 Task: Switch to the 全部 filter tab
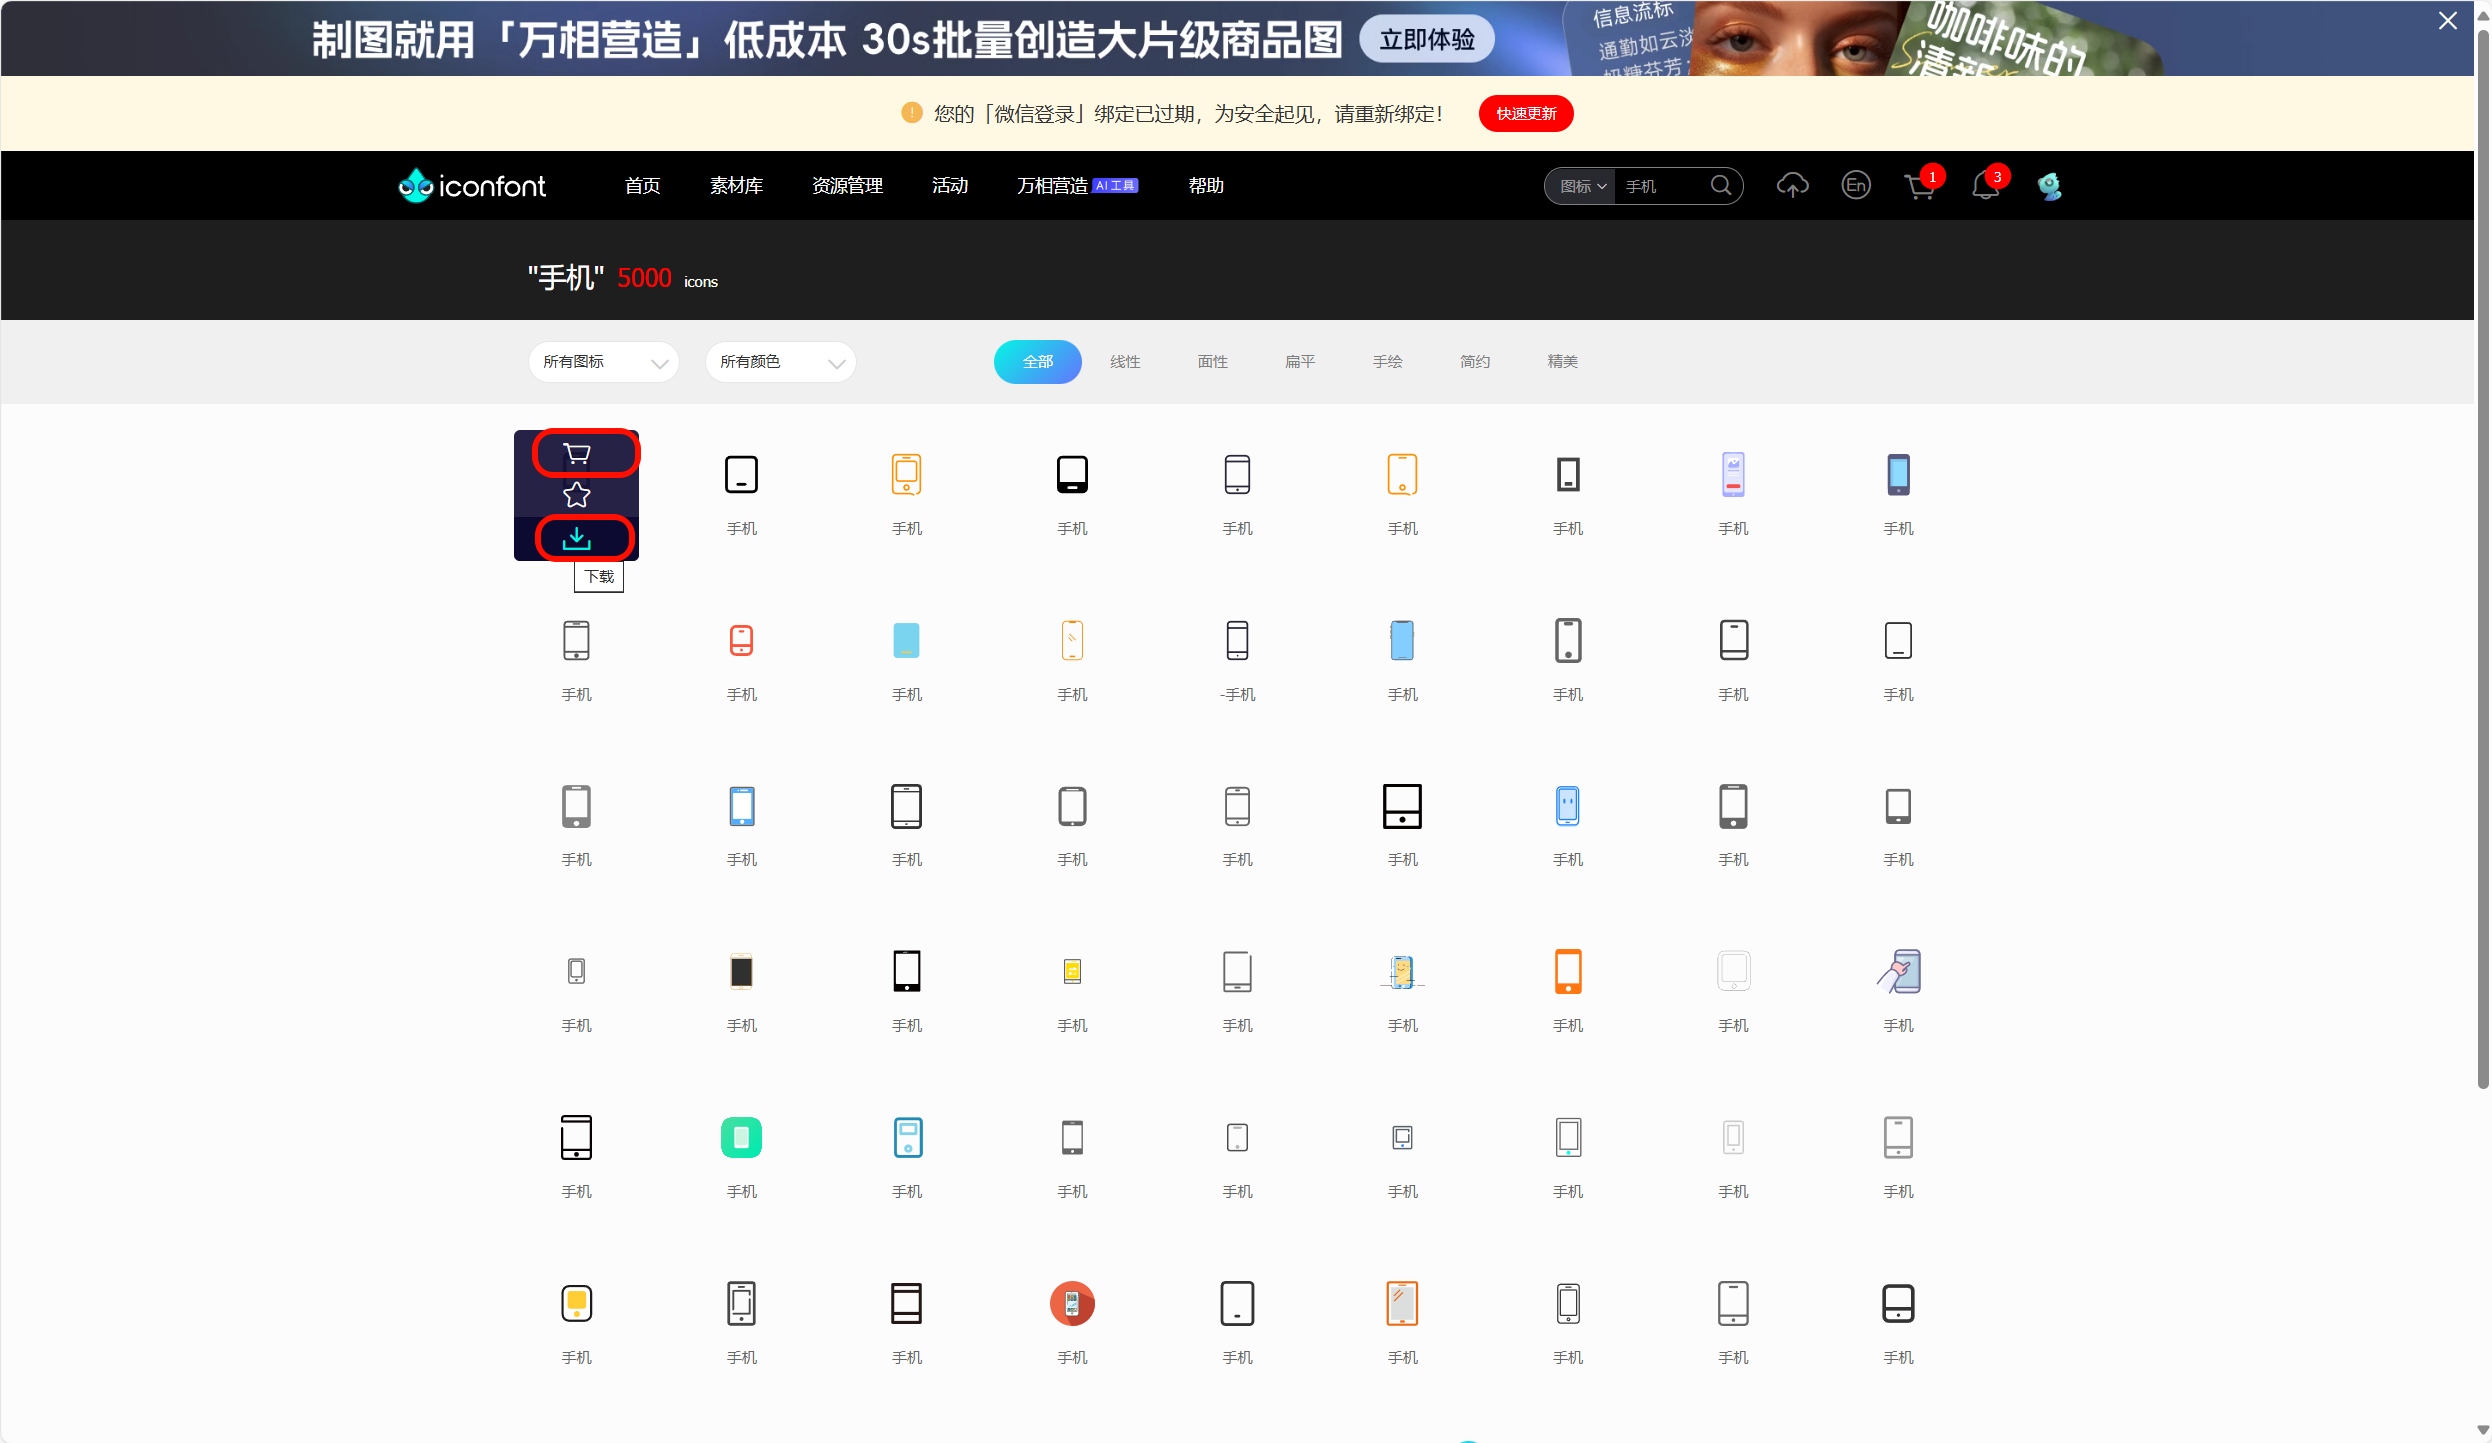[1037, 361]
